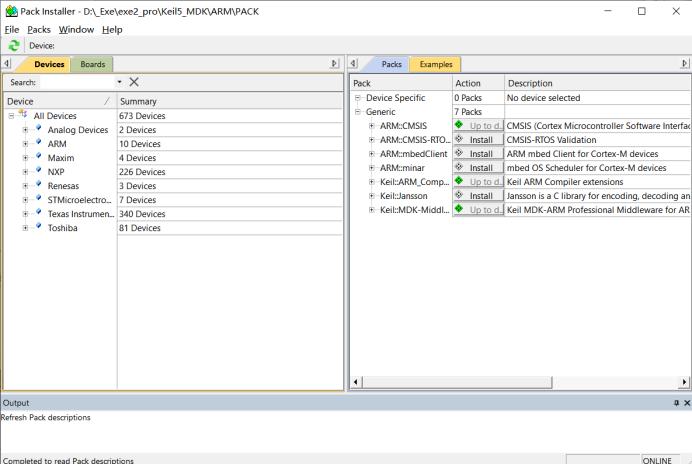Screen dimensions: 692x465
Task: Click the Pack Installer title bar icon
Action: (x=11, y=11)
